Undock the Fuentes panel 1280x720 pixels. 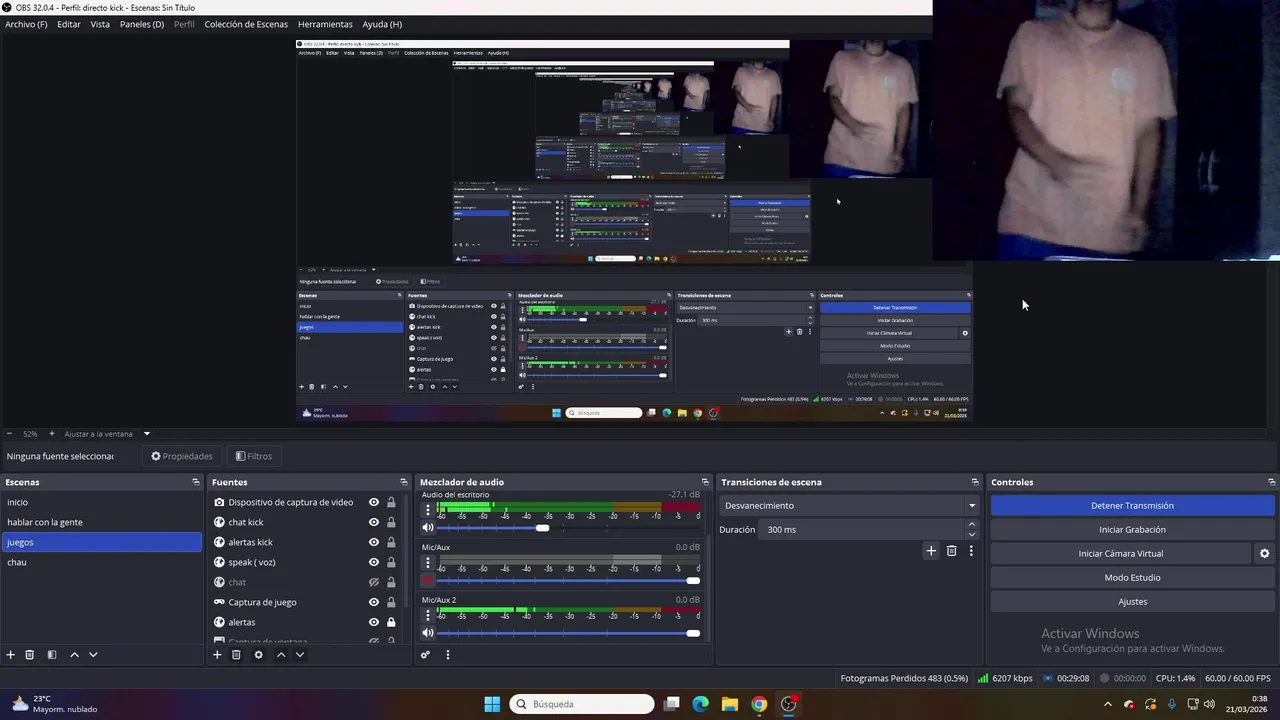[x=404, y=482]
